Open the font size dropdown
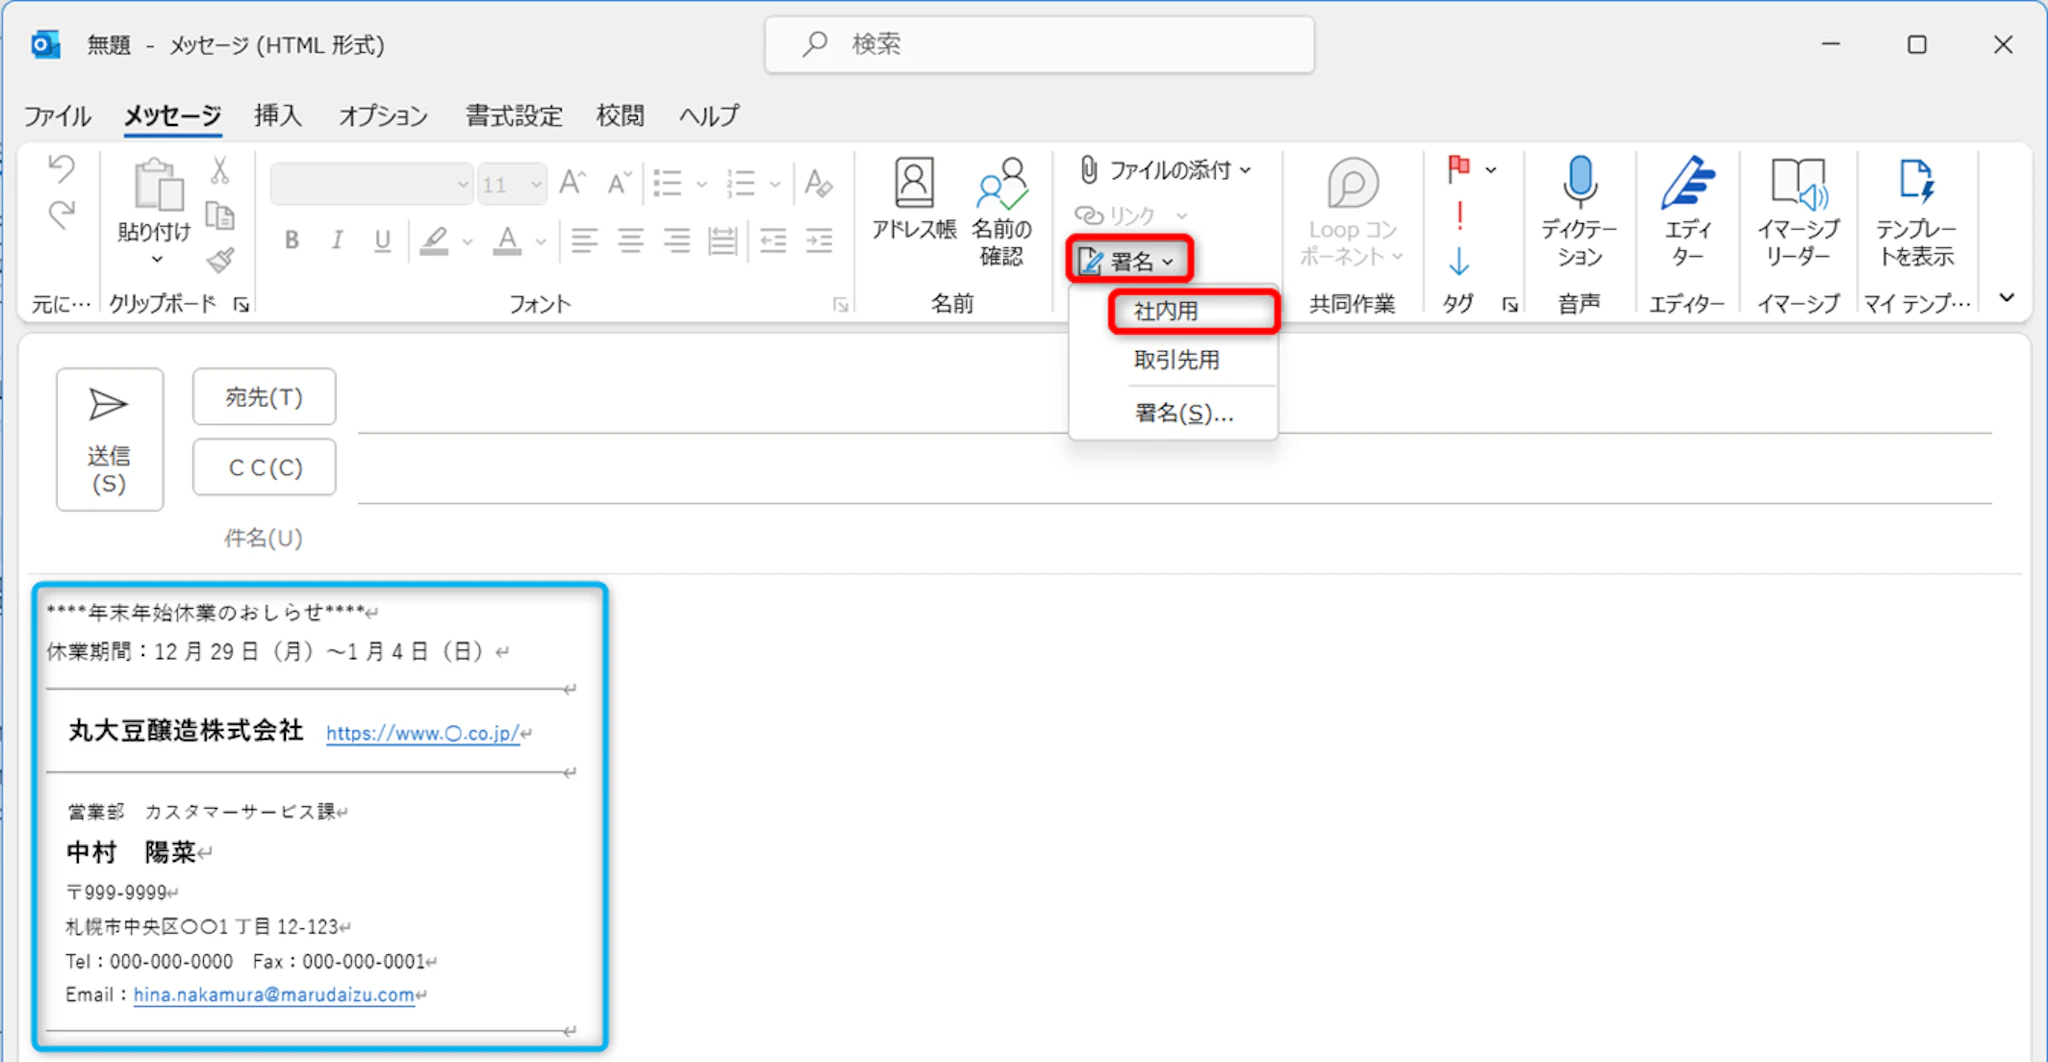The height and width of the screenshot is (1062, 2048). click(536, 184)
